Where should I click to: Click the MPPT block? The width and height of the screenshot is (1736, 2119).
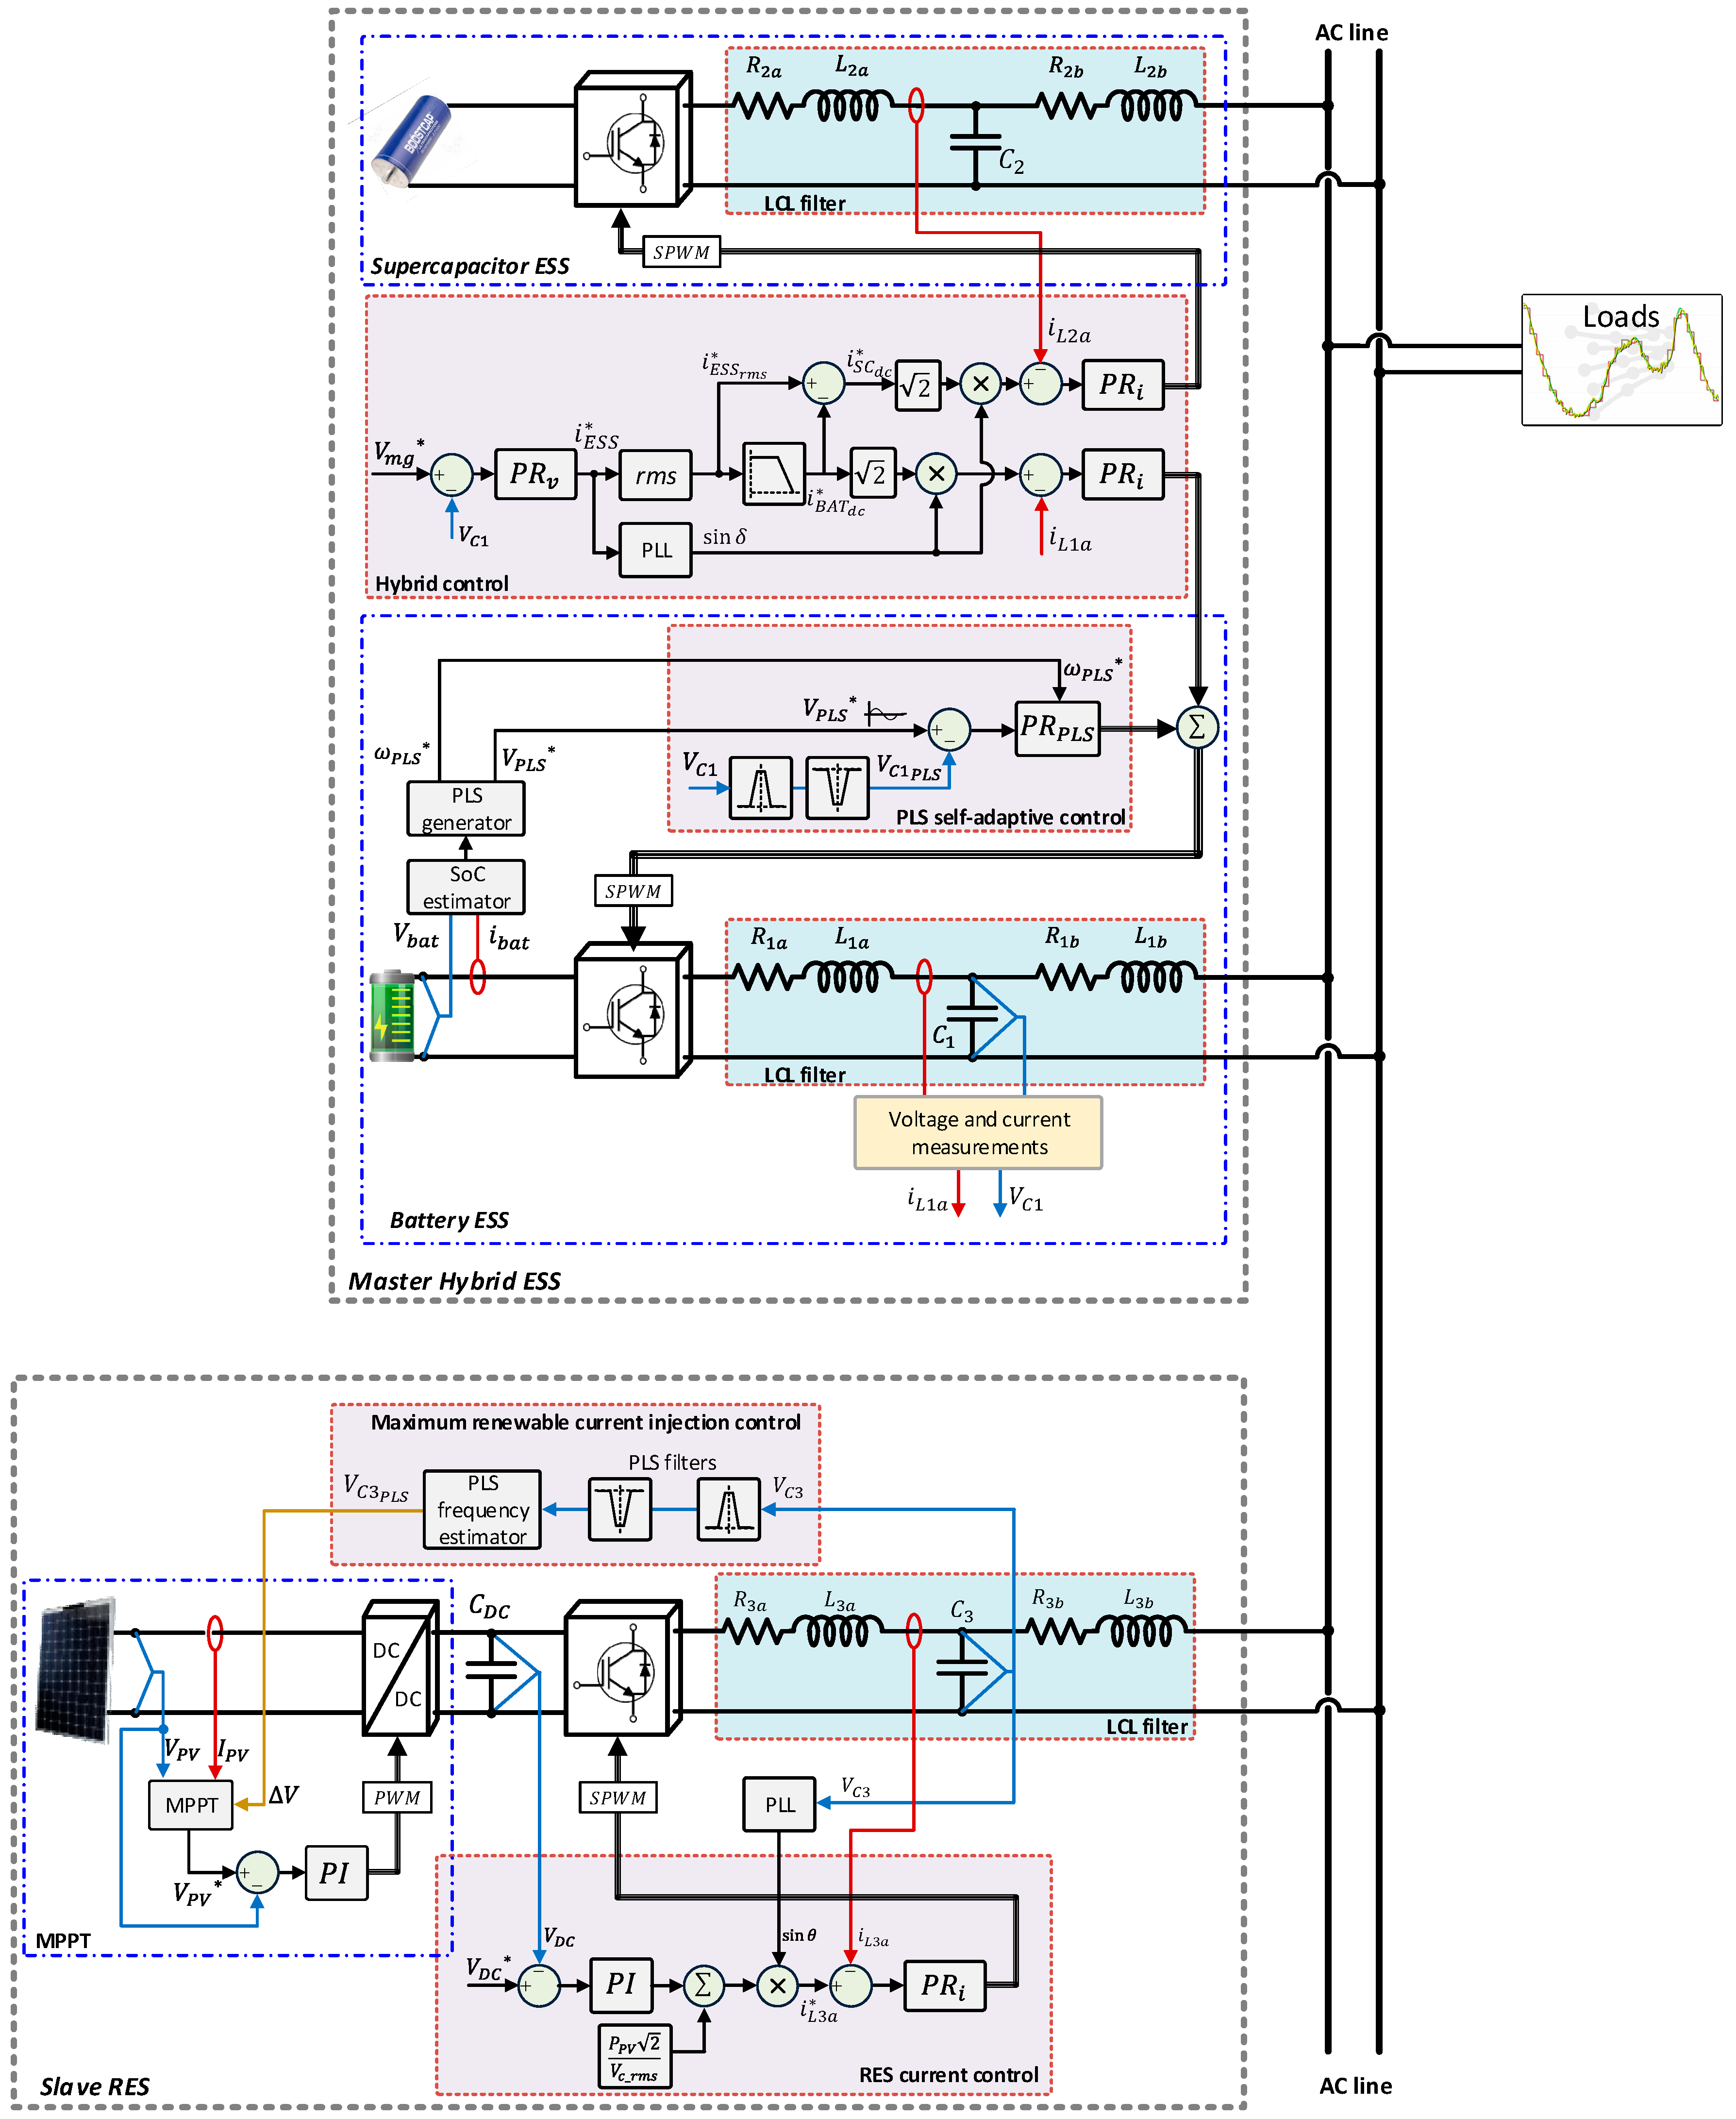190,1805
